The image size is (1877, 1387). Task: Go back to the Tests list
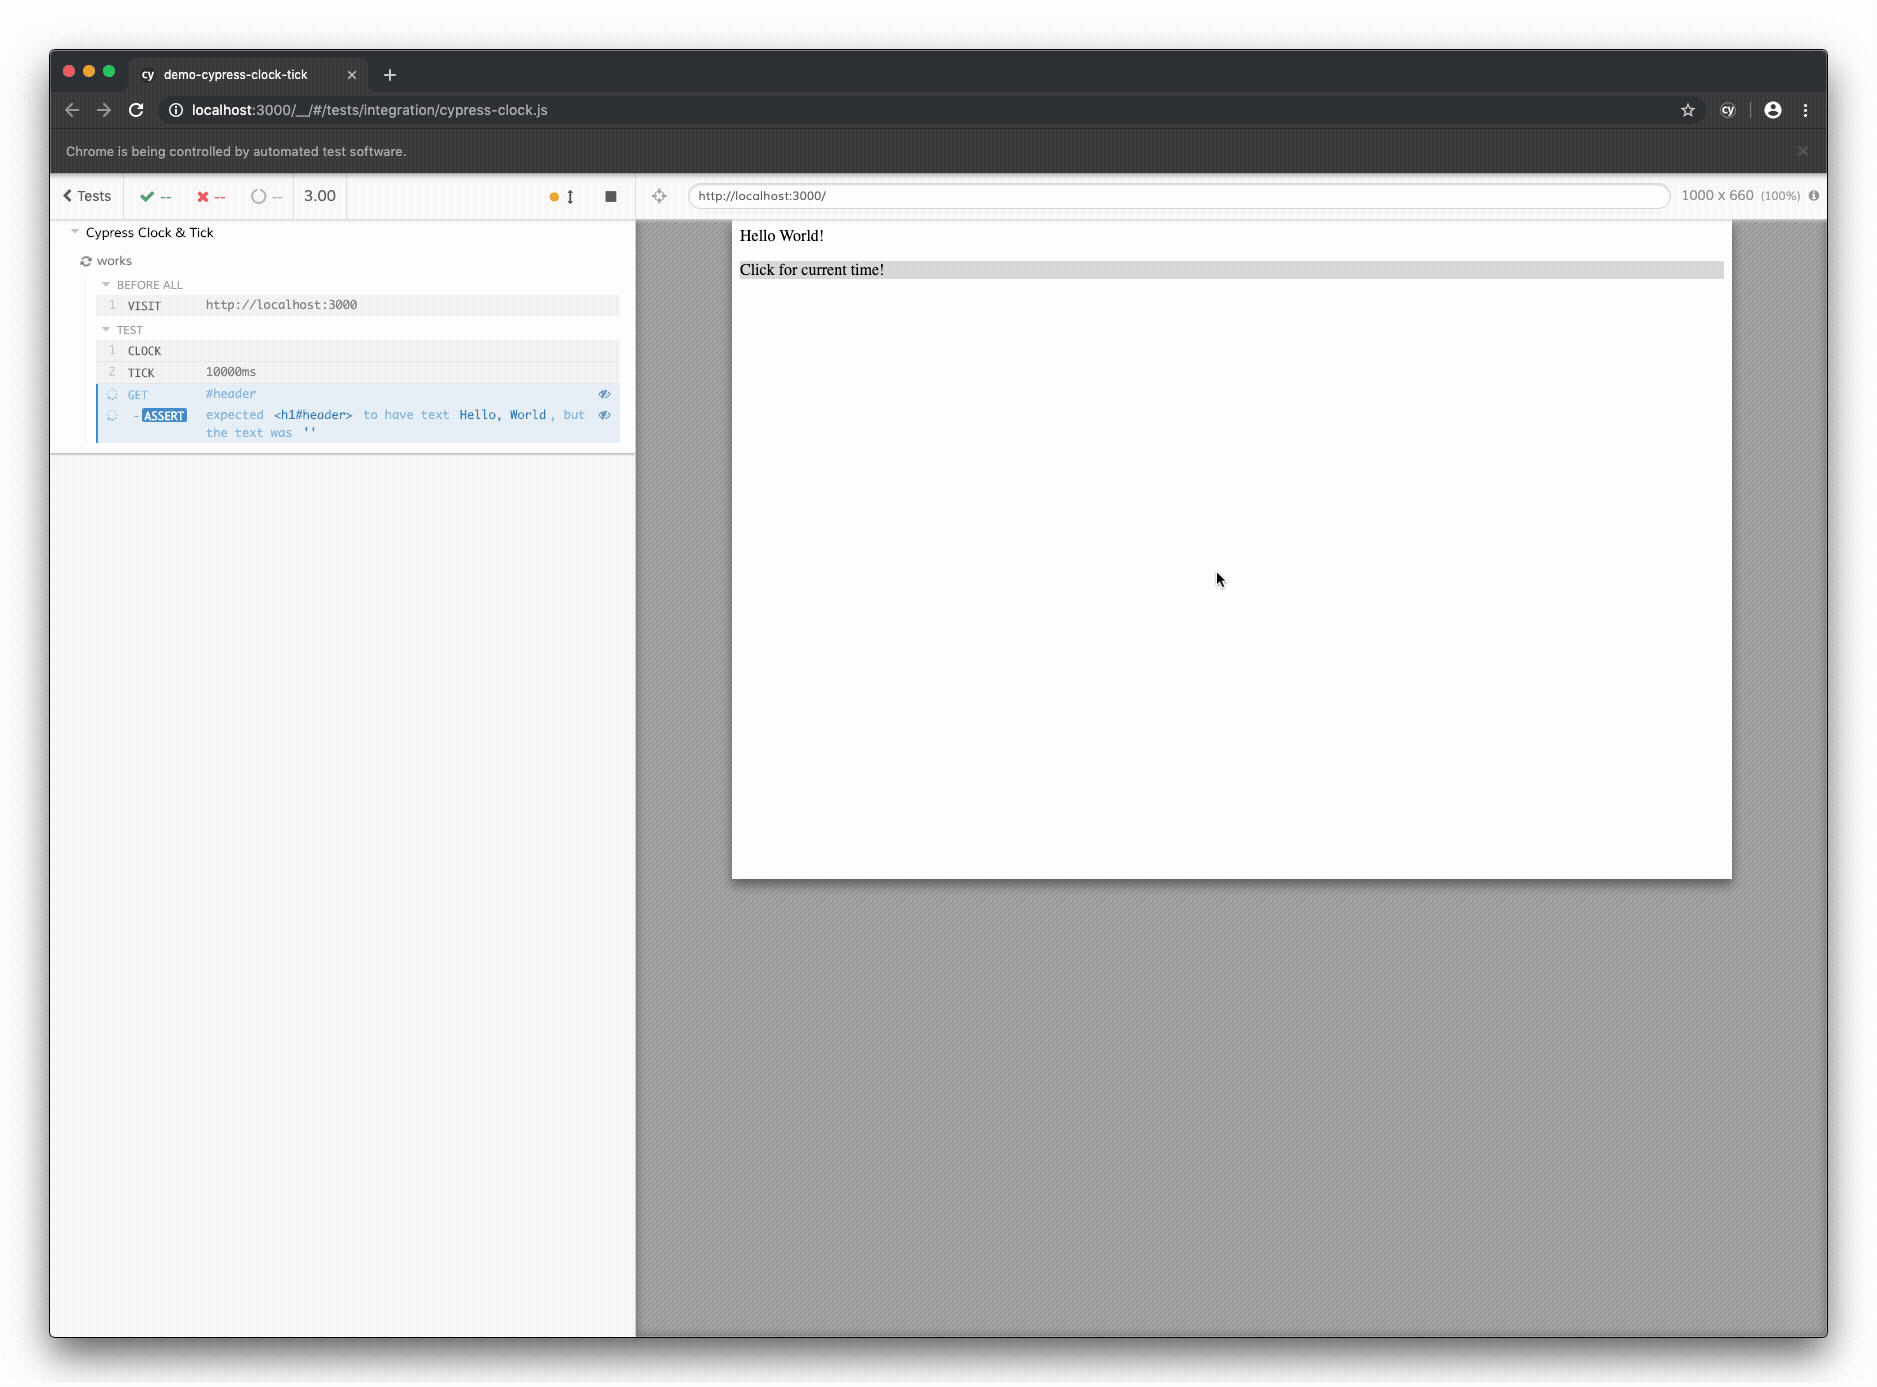click(85, 196)
